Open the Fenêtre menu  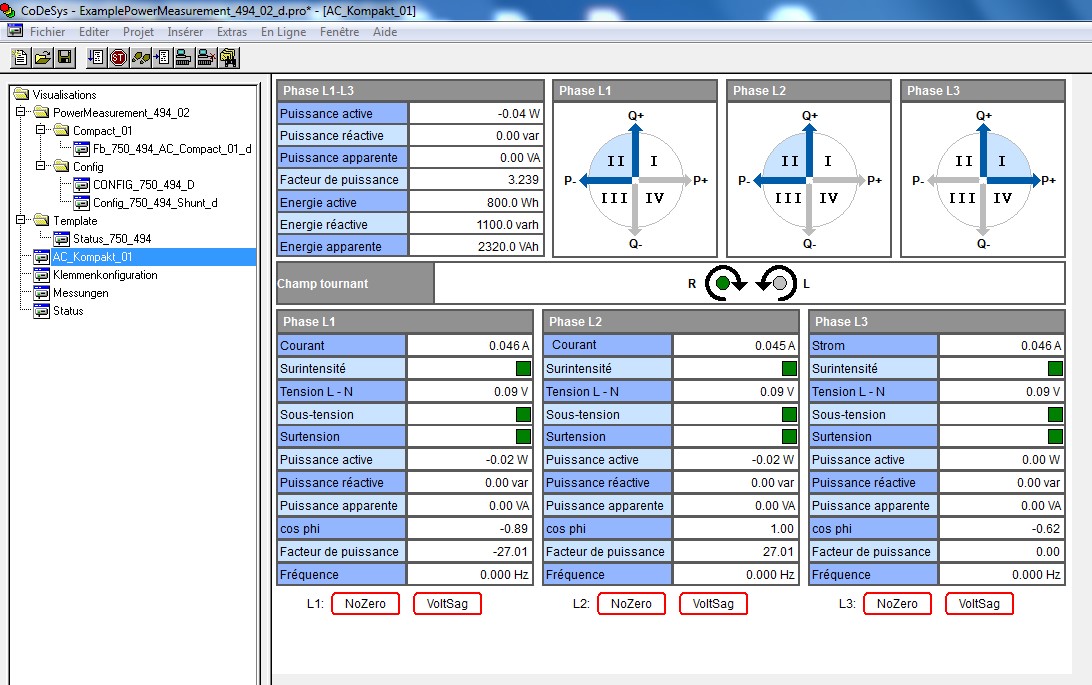click(340, 32)
